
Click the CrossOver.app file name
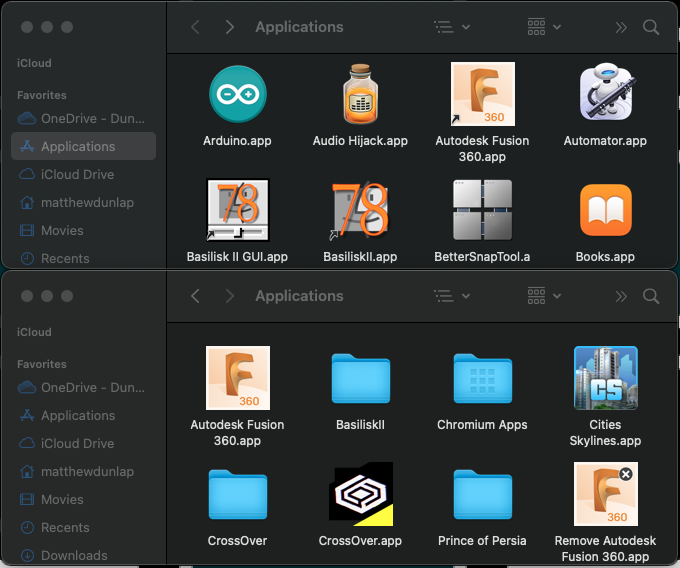coord(360,541)
